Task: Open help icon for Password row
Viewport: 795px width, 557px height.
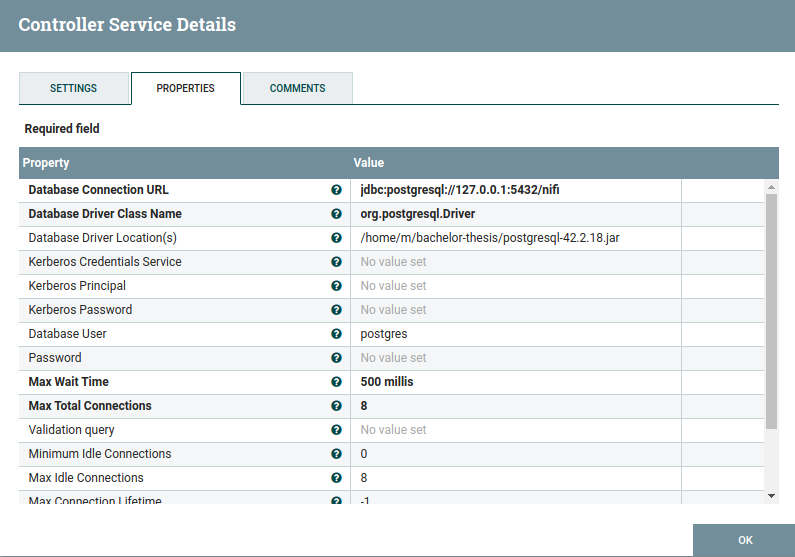Action: point(336,358)
